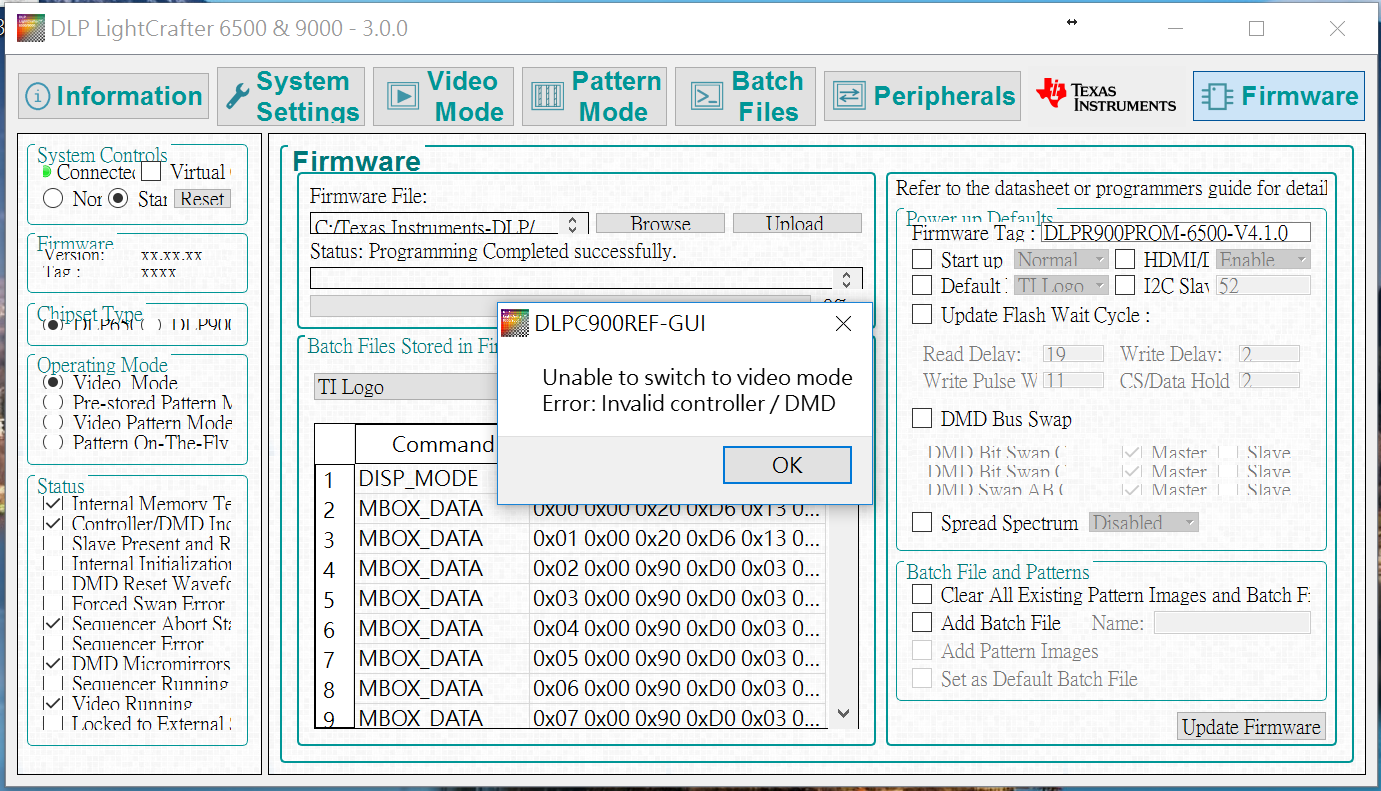This screenshot has width=1381, height=791.
Task: Switch to Peripherals tab
Action: pos(922,96)
